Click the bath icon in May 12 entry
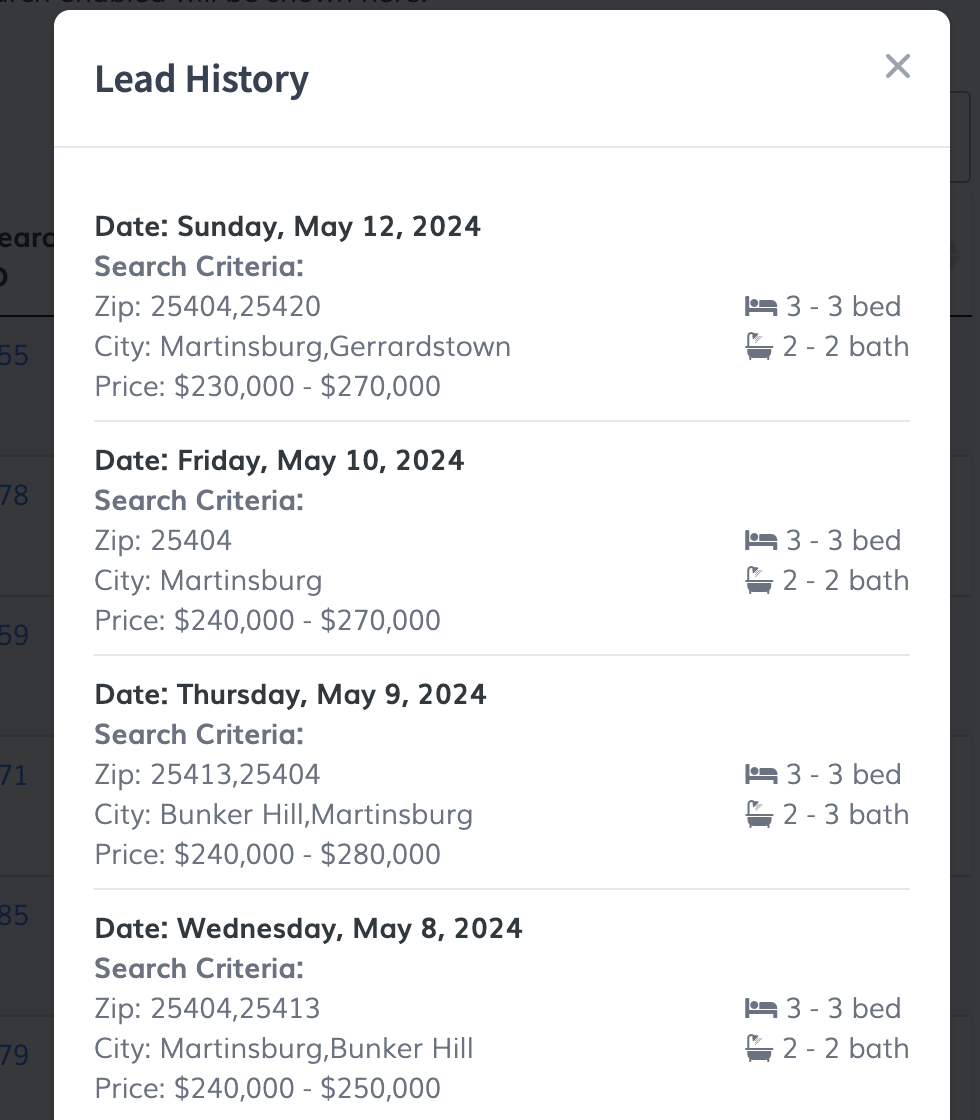This screenshot has height=1120, width=980. point(760,347)
